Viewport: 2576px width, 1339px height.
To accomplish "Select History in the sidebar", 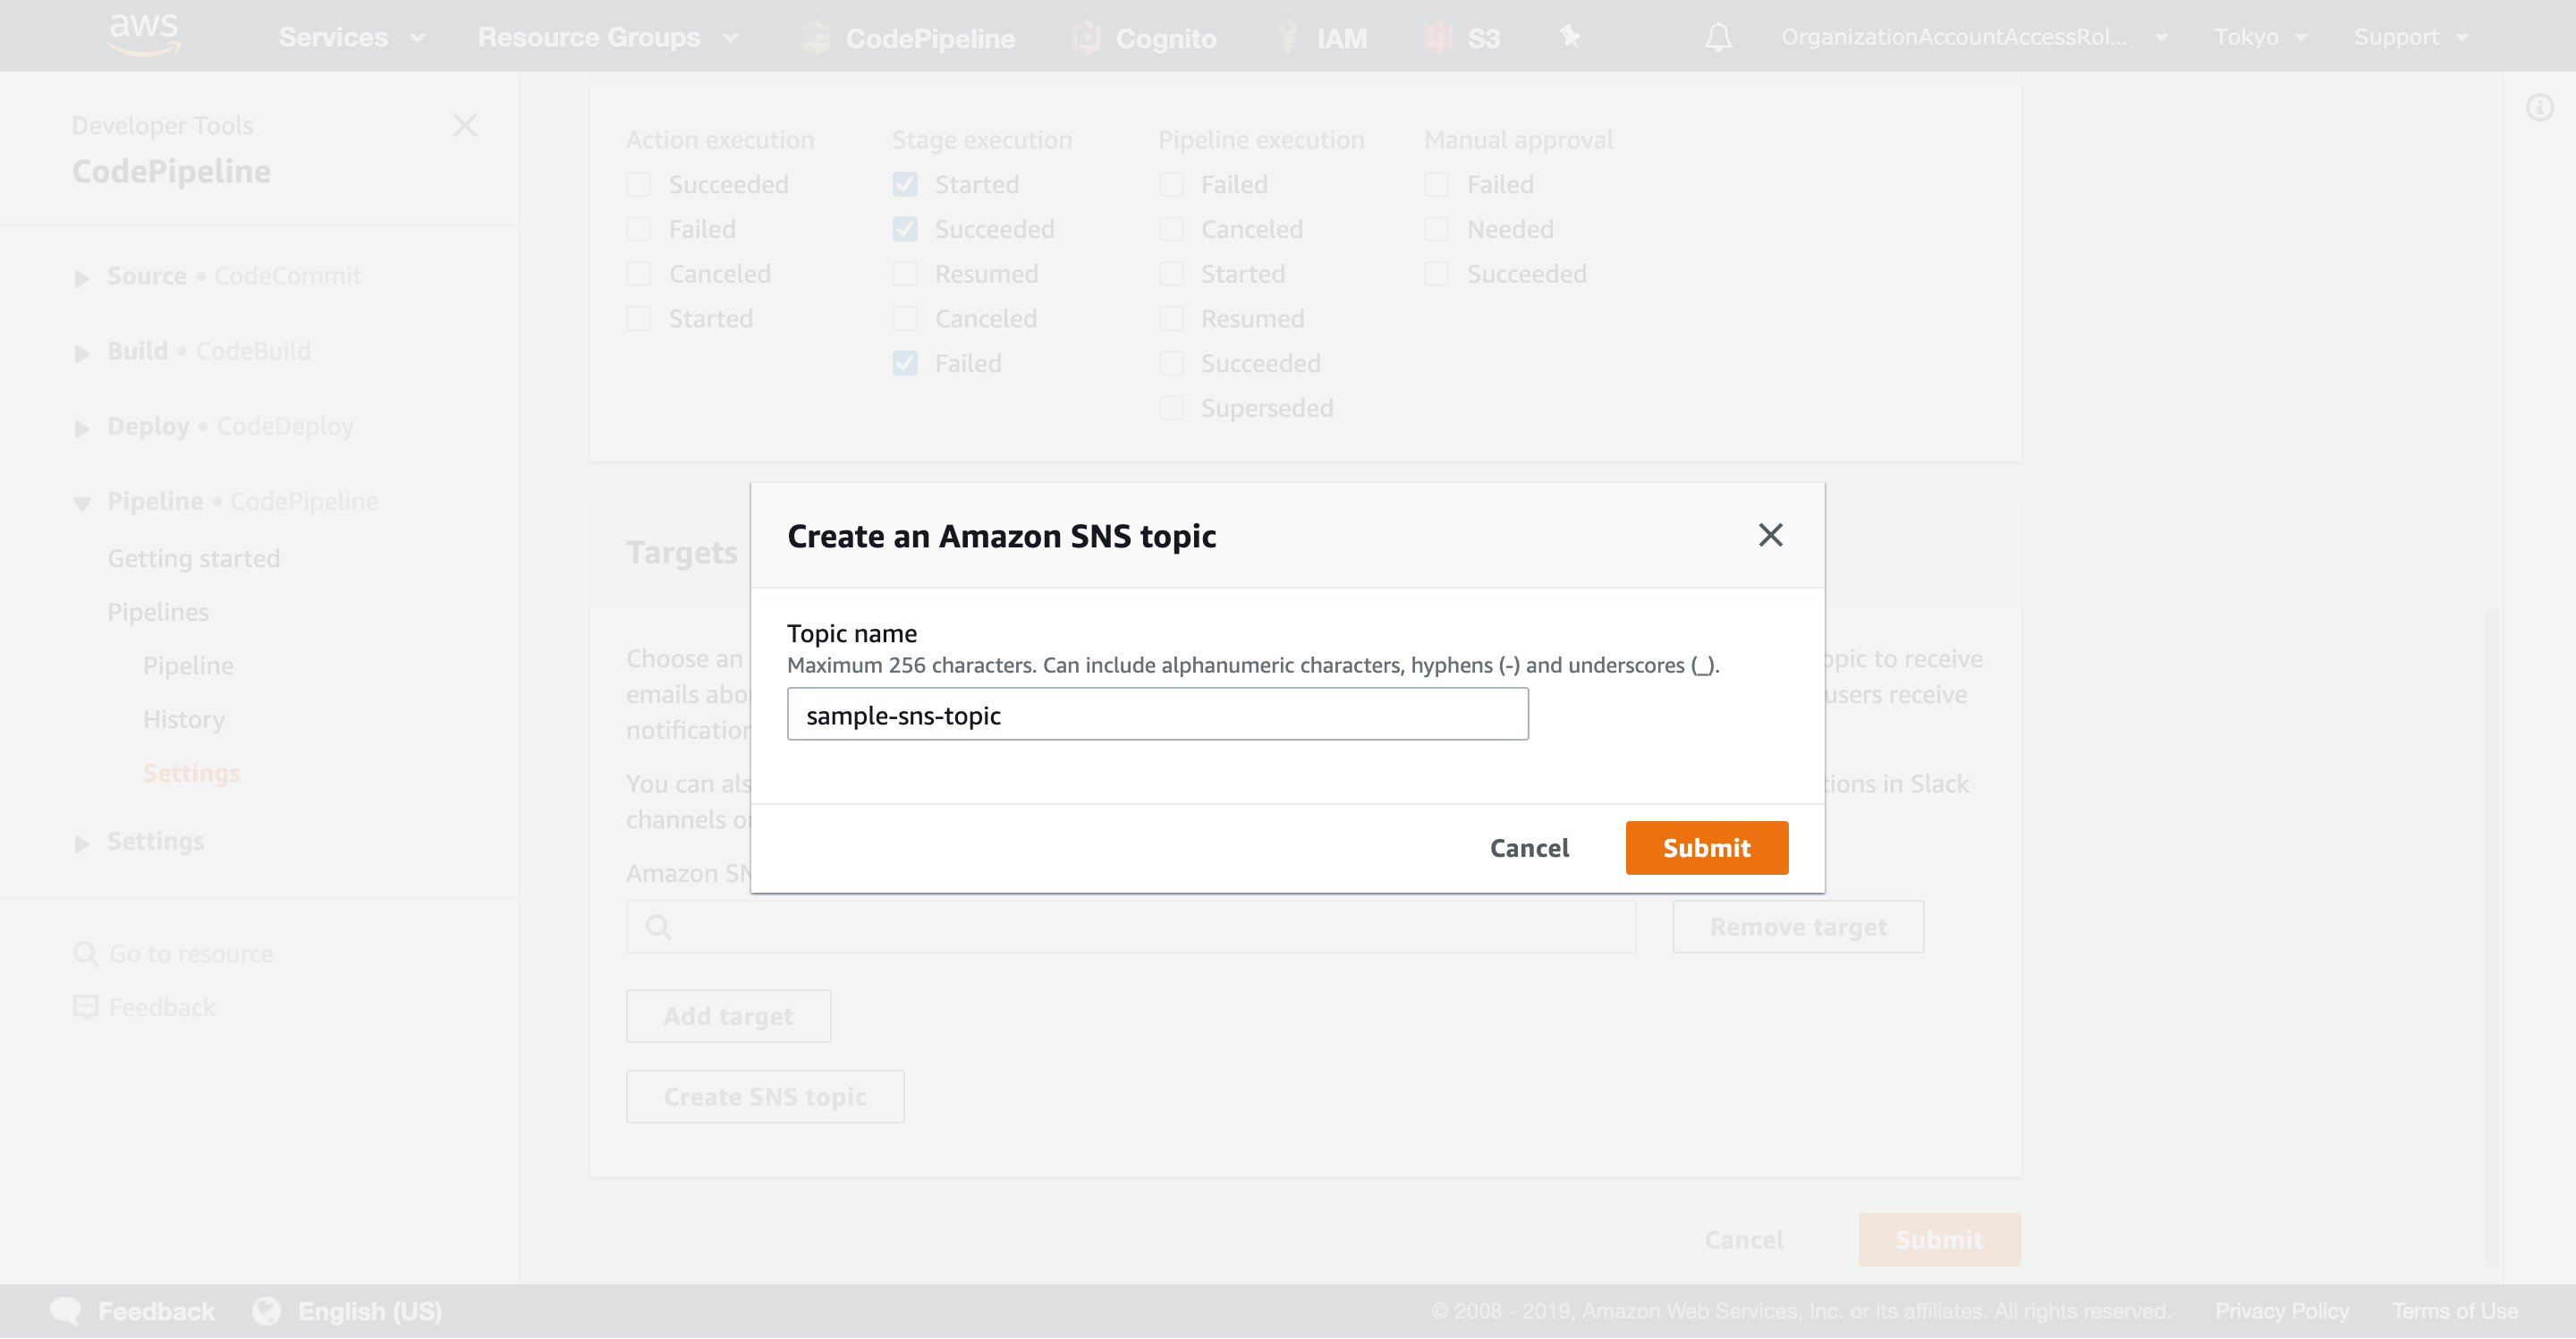I will tap(184, 719).
